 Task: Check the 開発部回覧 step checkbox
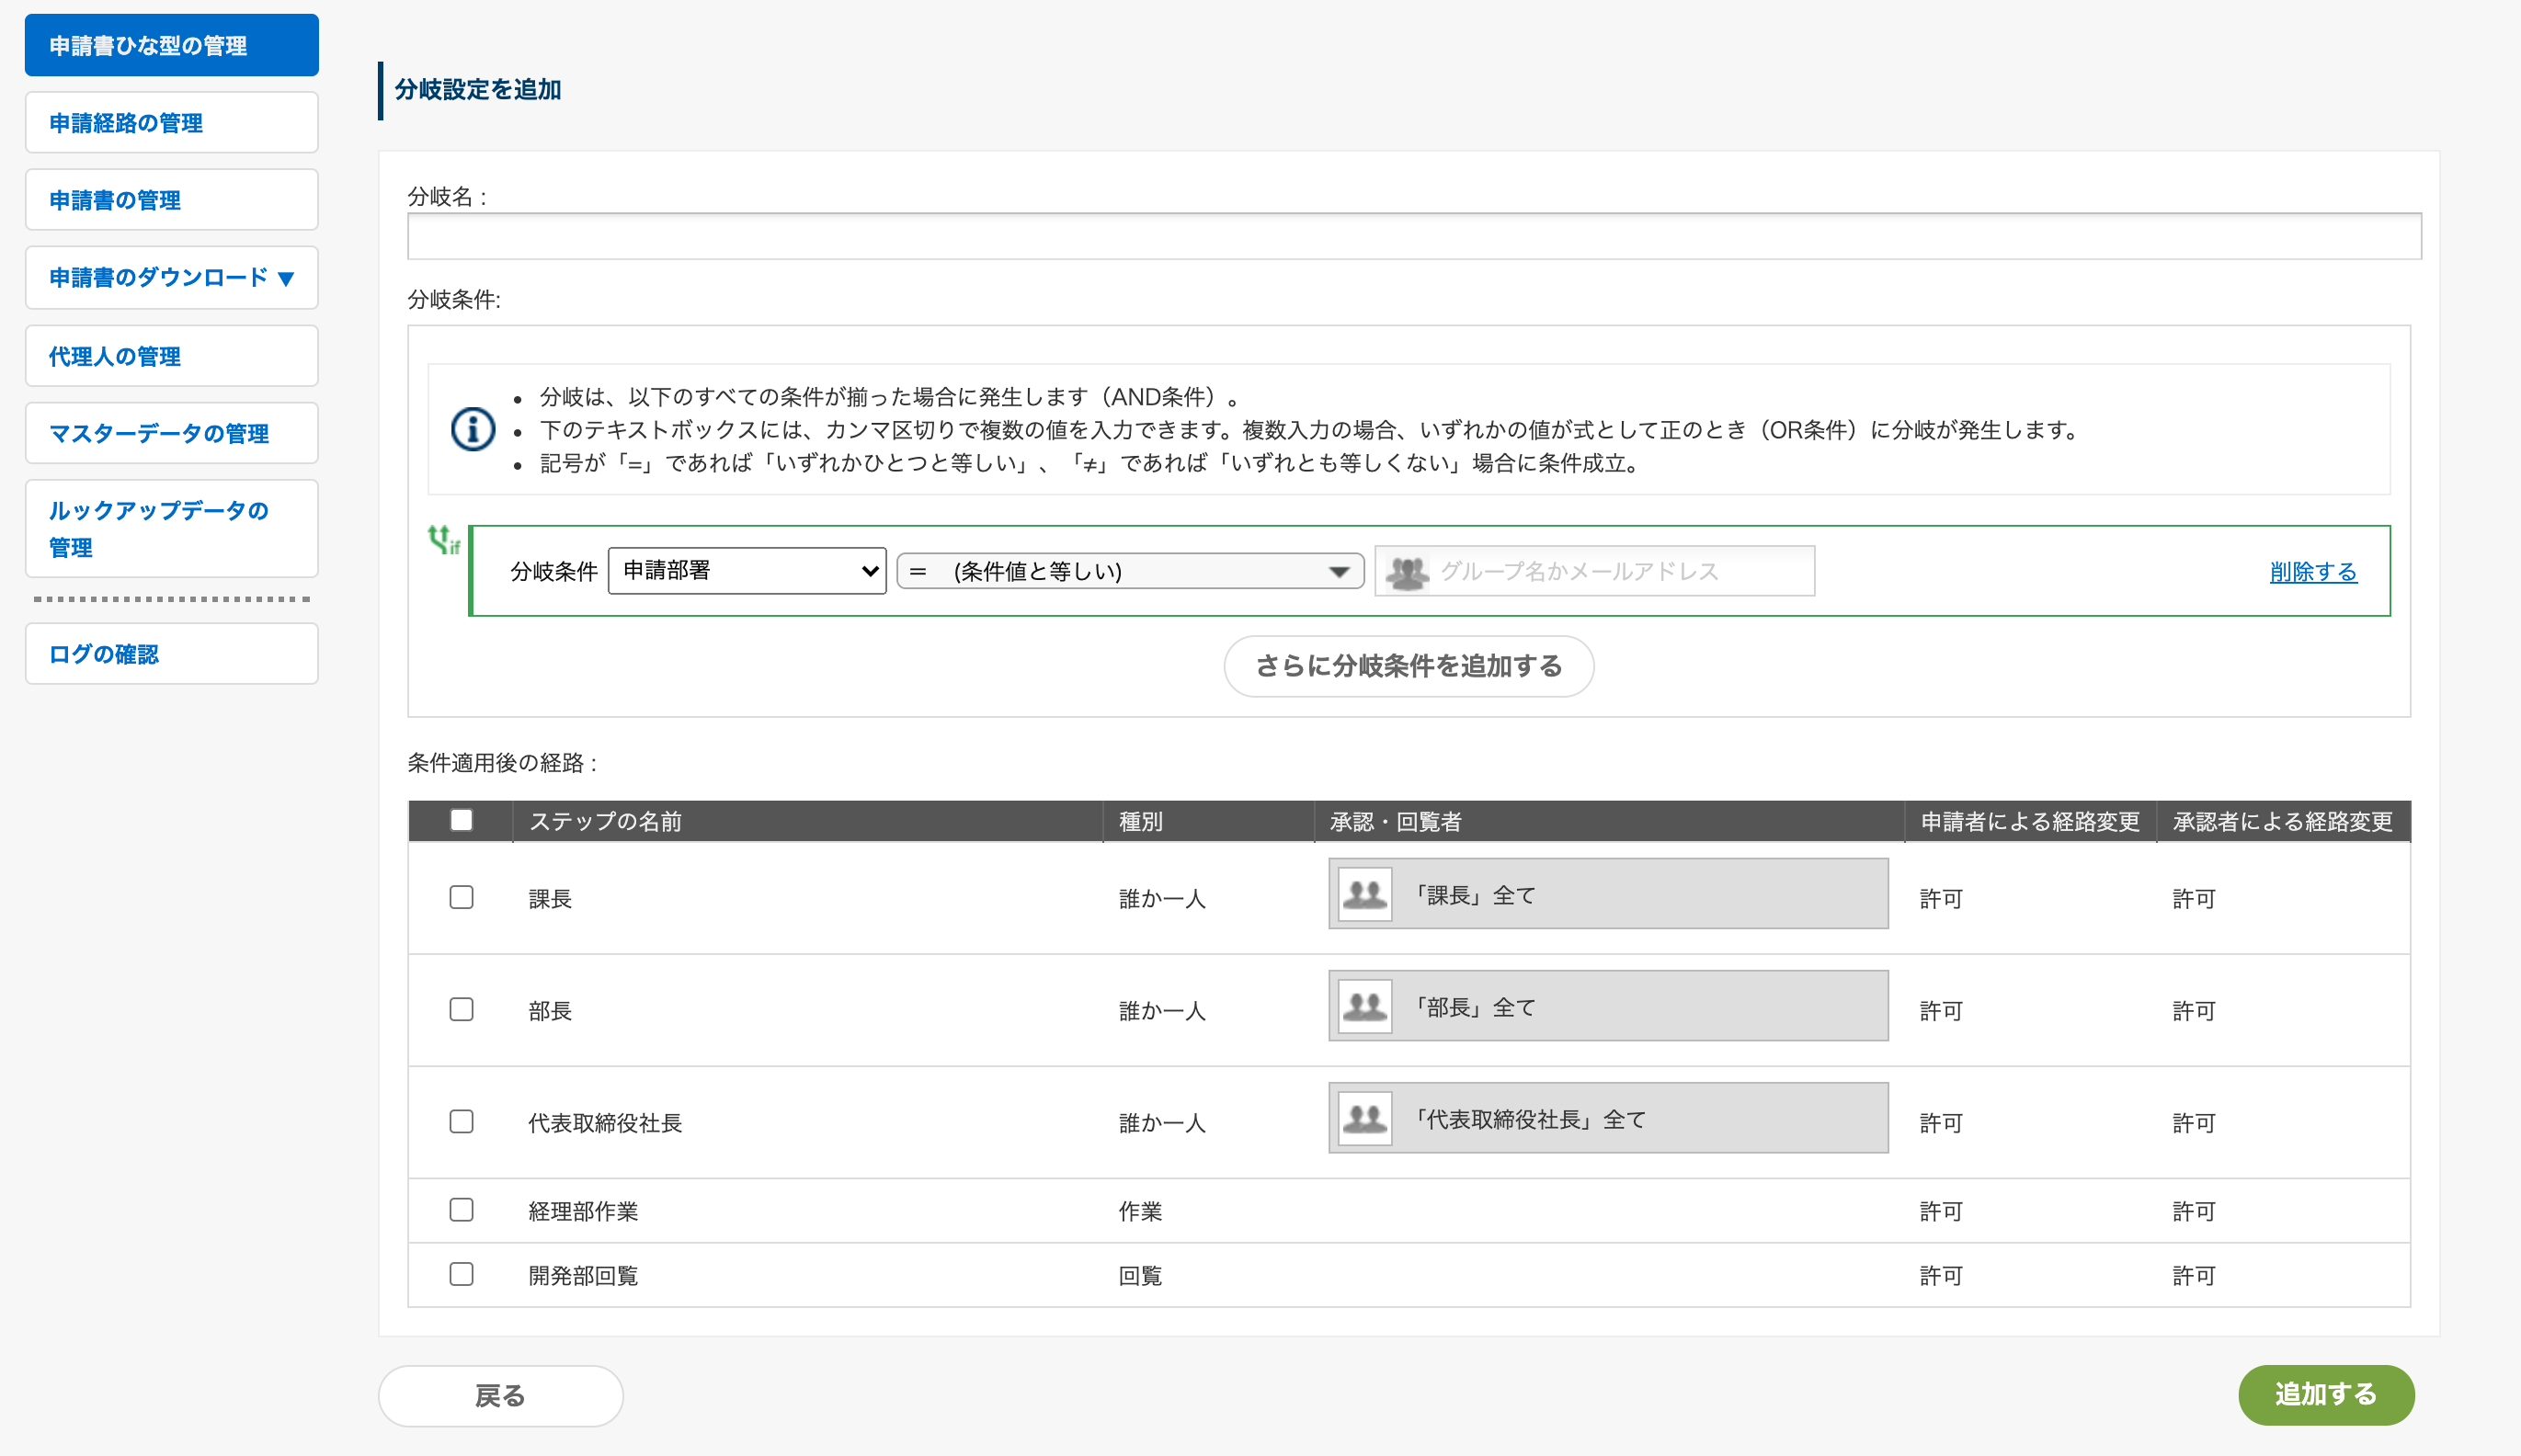point(461,1274)
